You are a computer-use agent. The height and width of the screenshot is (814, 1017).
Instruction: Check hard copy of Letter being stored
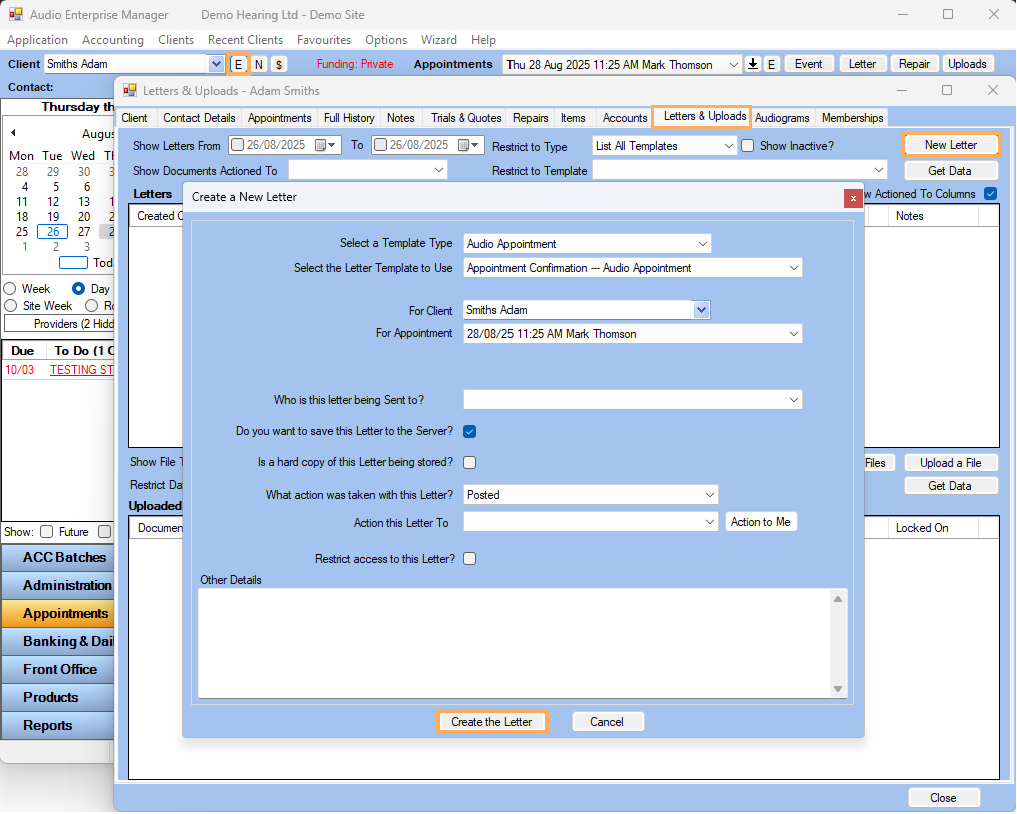pos(469,462)
